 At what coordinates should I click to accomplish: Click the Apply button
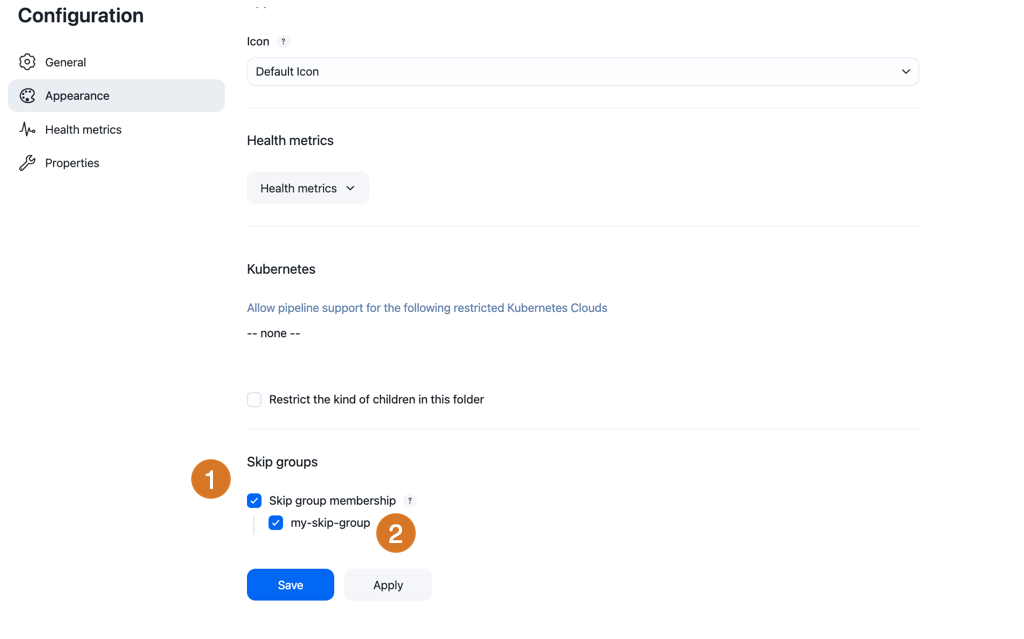click(388, 585)
